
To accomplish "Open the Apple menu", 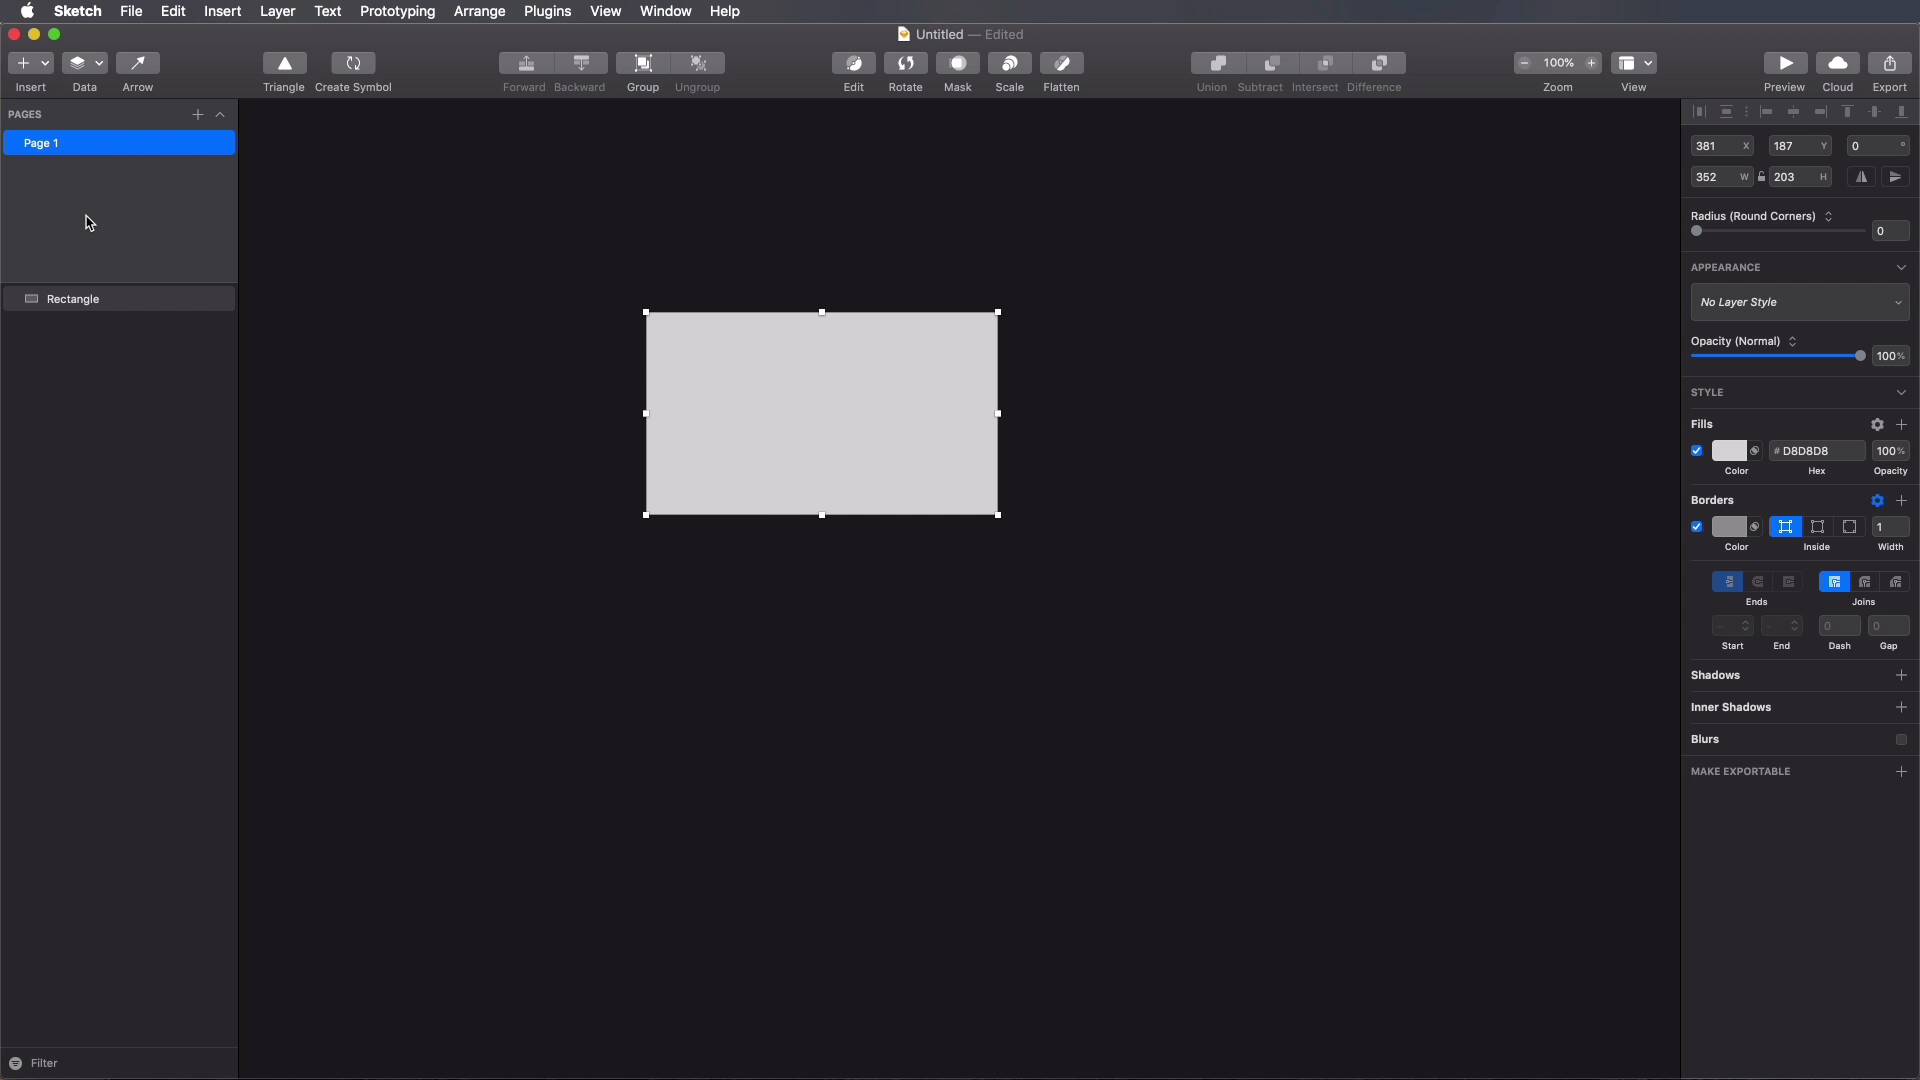I will click(28, 11).
